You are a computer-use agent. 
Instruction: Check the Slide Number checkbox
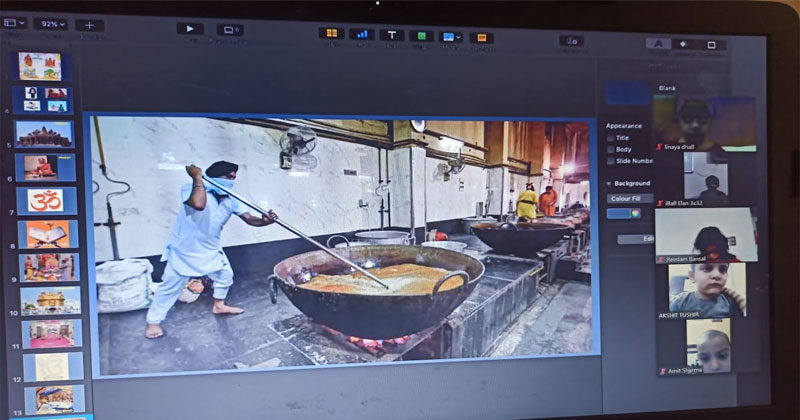pyautogui.click(x=611, y=160)
